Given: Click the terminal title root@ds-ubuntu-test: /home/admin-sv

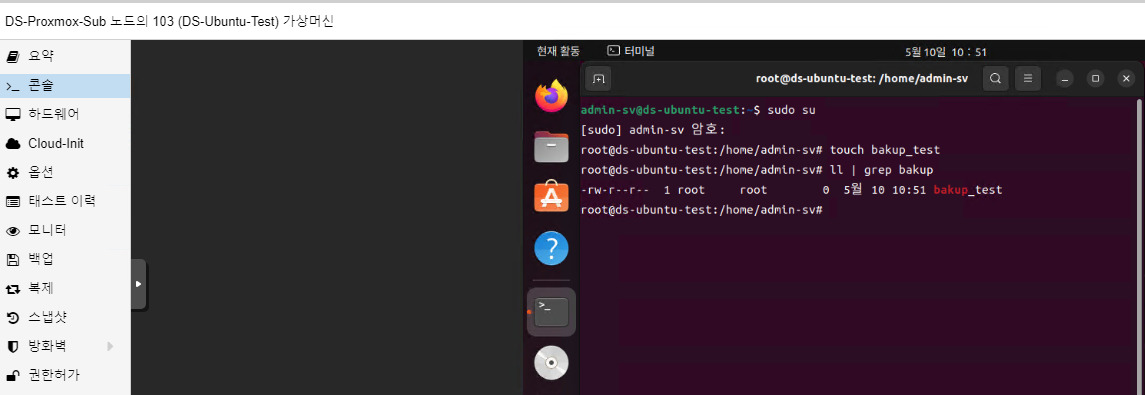Looking at the screenshot, I should tap(862, 78).
